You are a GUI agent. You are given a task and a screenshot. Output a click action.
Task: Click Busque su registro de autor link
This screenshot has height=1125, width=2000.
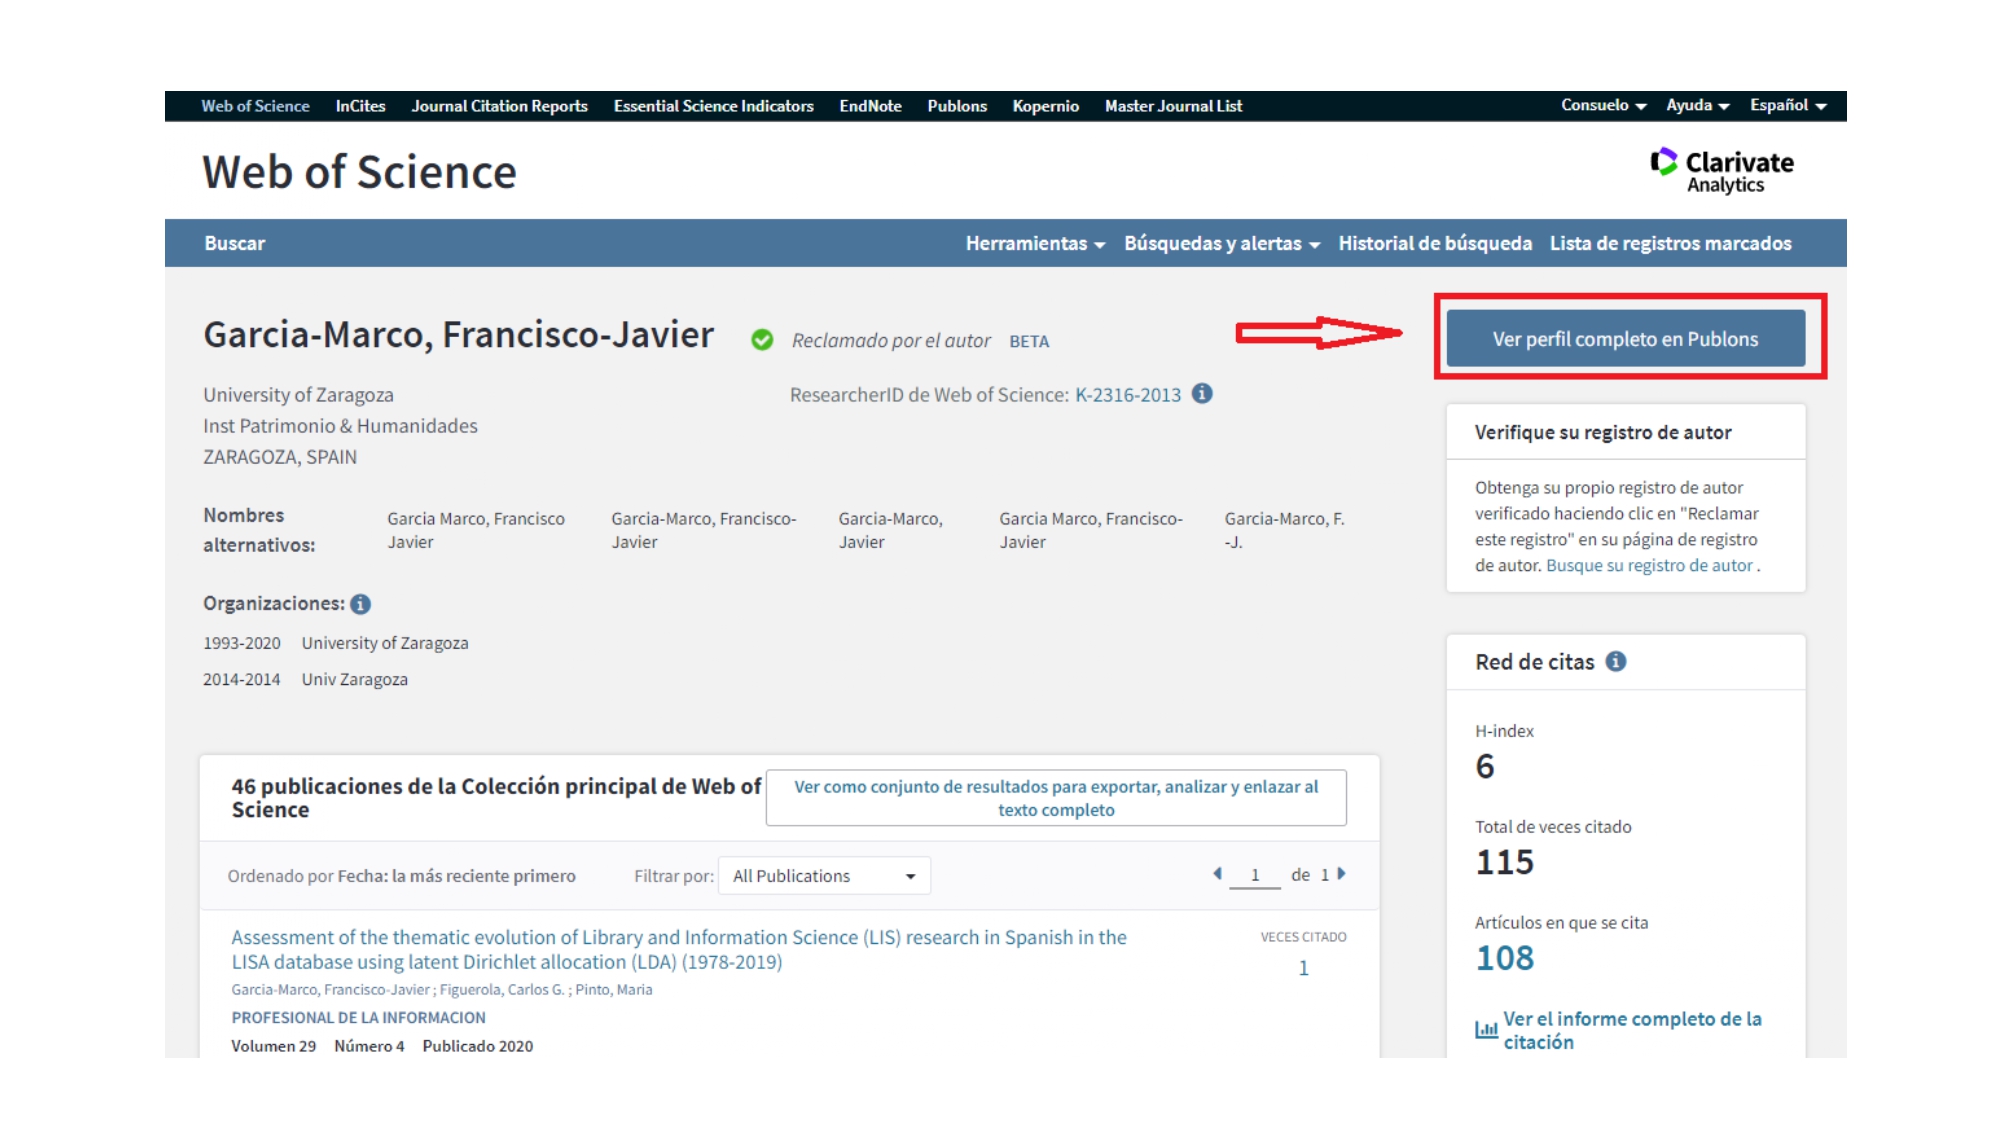coord(1649,566)
